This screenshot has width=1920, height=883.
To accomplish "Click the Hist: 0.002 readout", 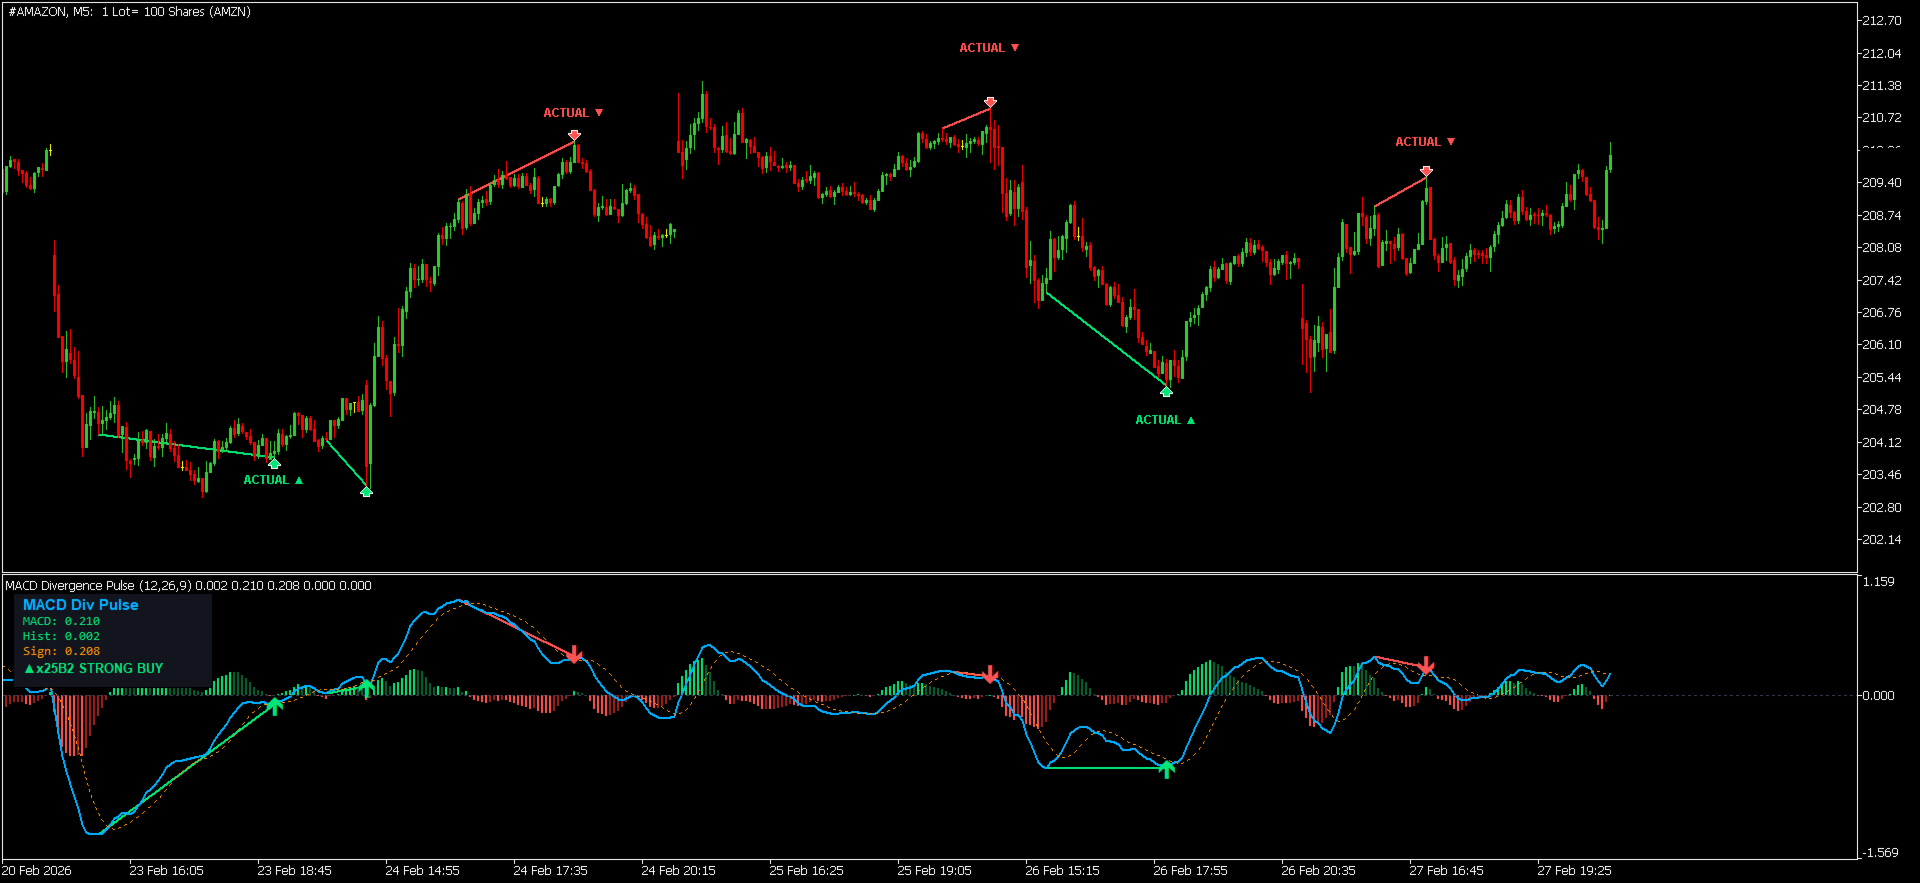I will [61, 636].
